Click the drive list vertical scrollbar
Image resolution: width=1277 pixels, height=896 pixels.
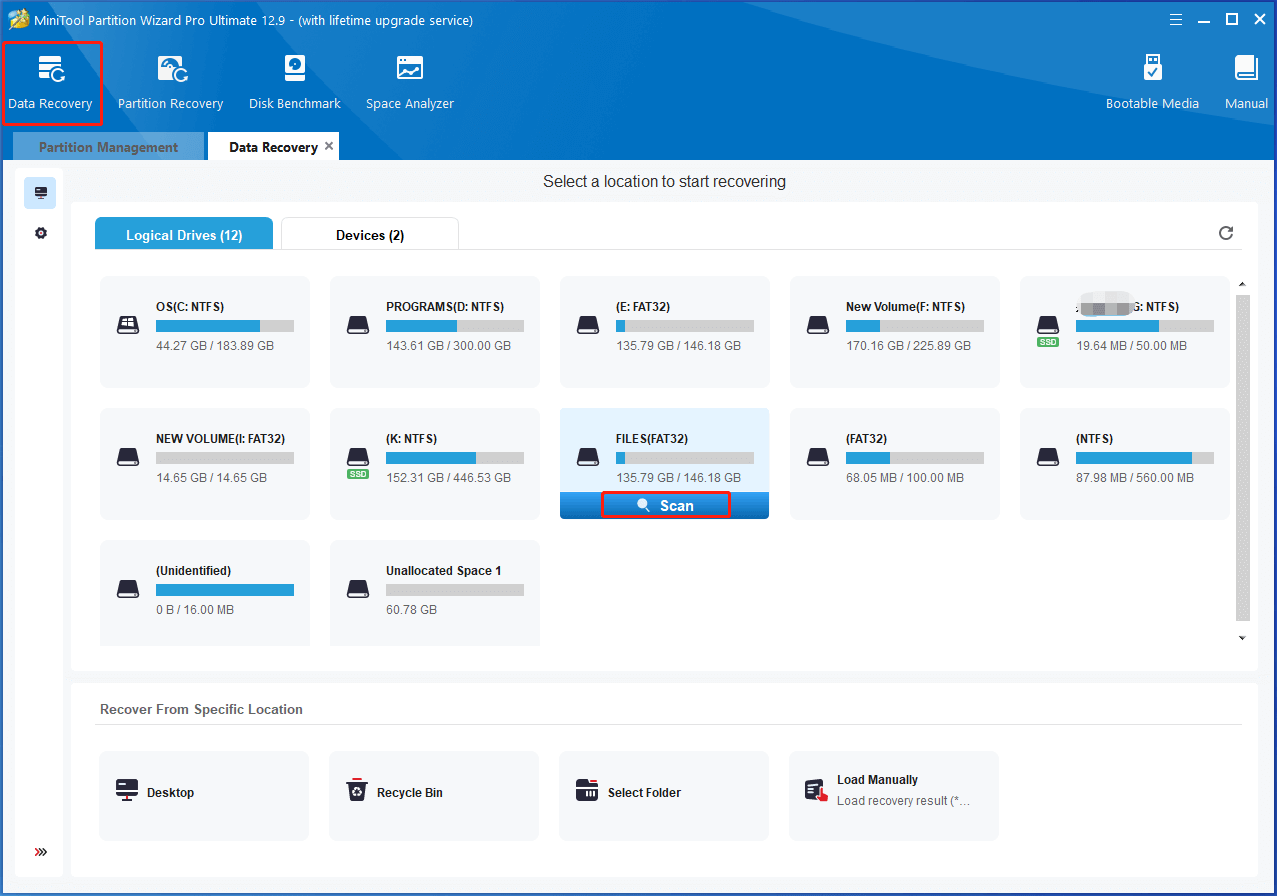tap(1243, 458)
